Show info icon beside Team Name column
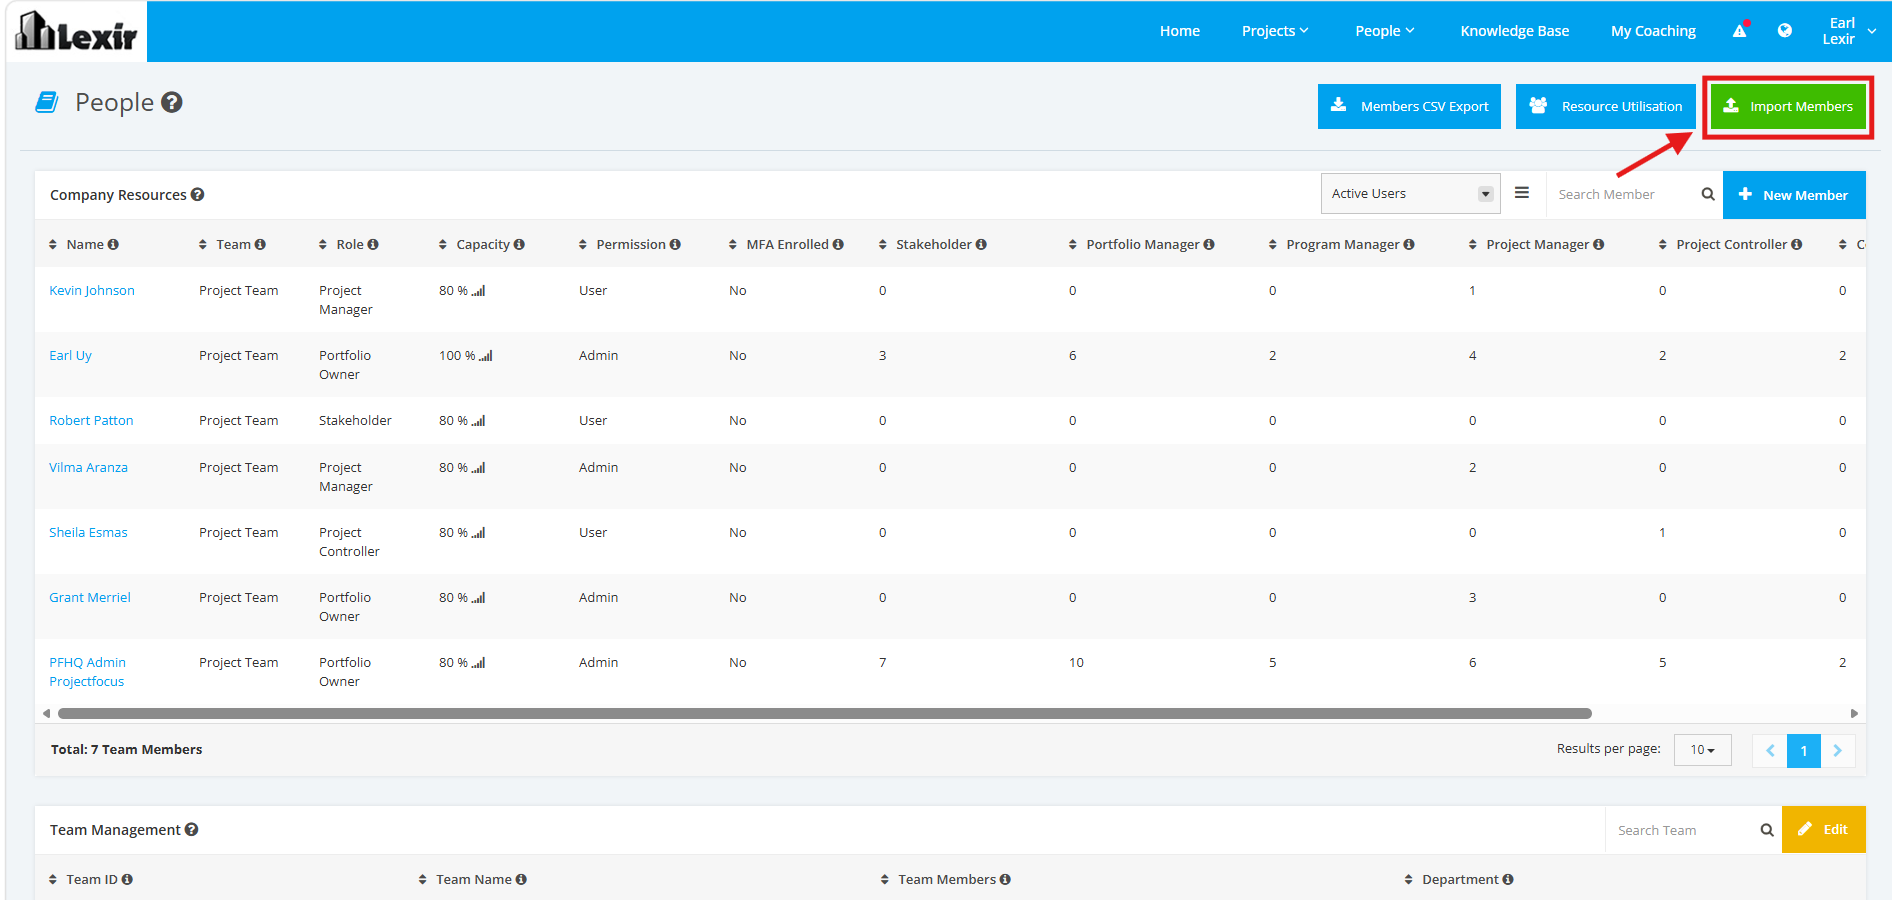 click(x=521, y=880)
